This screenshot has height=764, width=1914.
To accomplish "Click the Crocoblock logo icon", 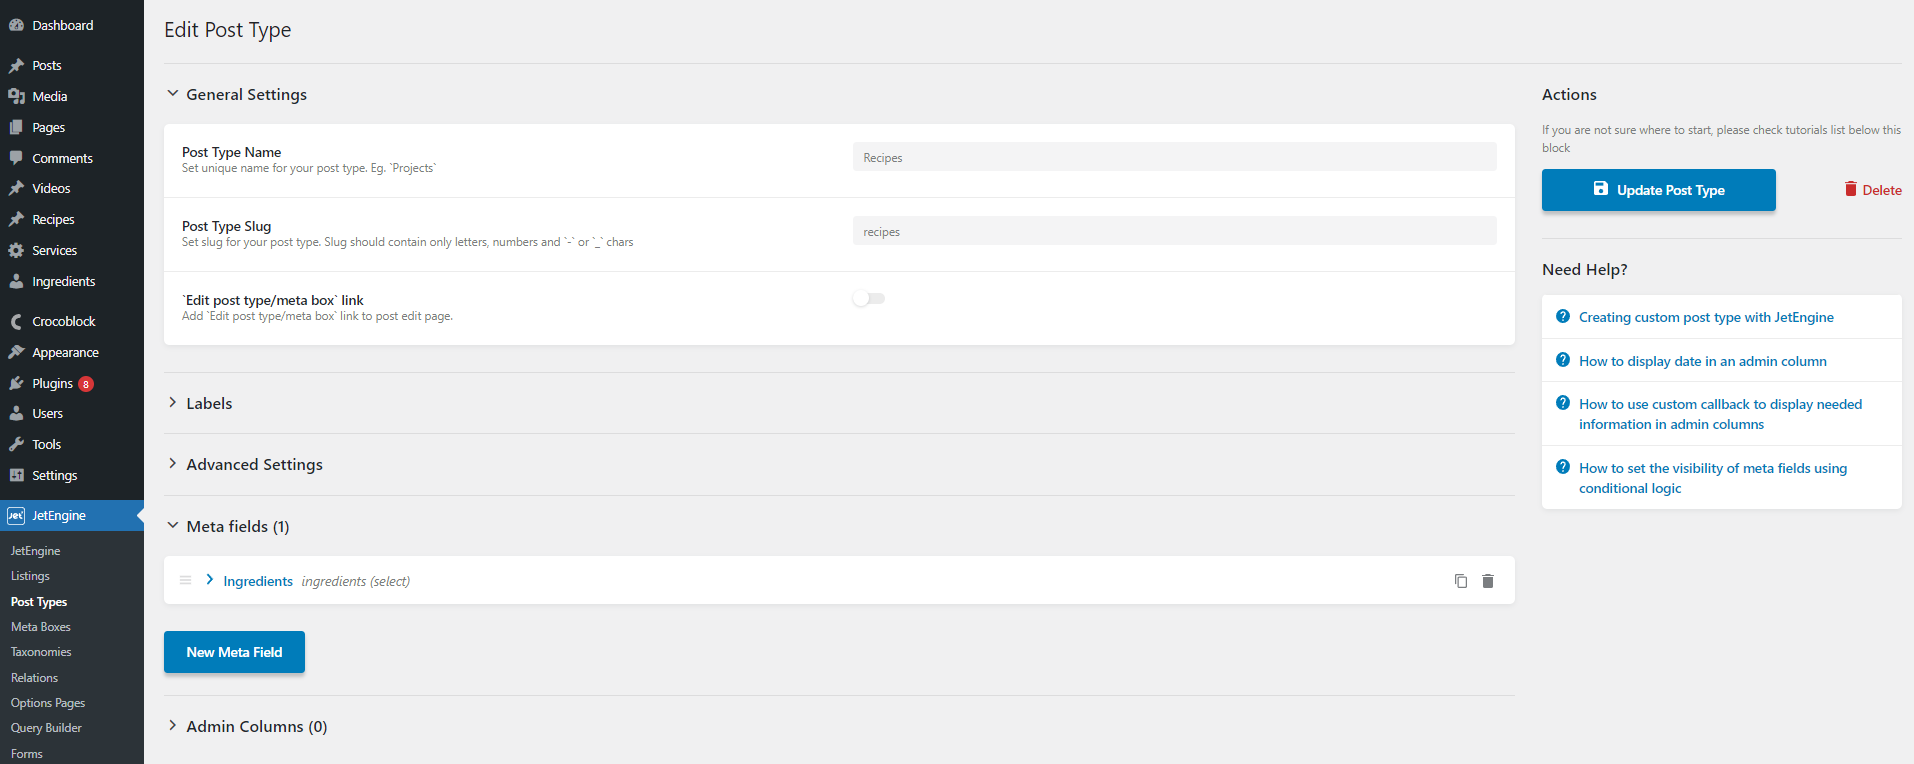I will click(16, 321).
